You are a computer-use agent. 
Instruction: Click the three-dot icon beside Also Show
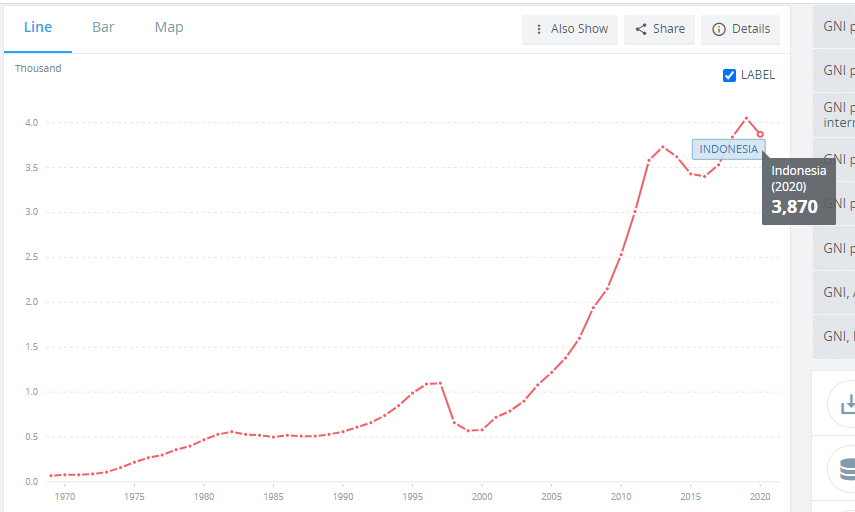coord(539,29)
